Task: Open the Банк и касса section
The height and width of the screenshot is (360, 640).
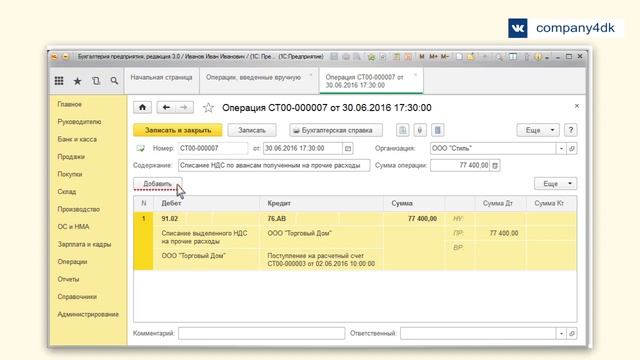Action: tap(77, 140)
